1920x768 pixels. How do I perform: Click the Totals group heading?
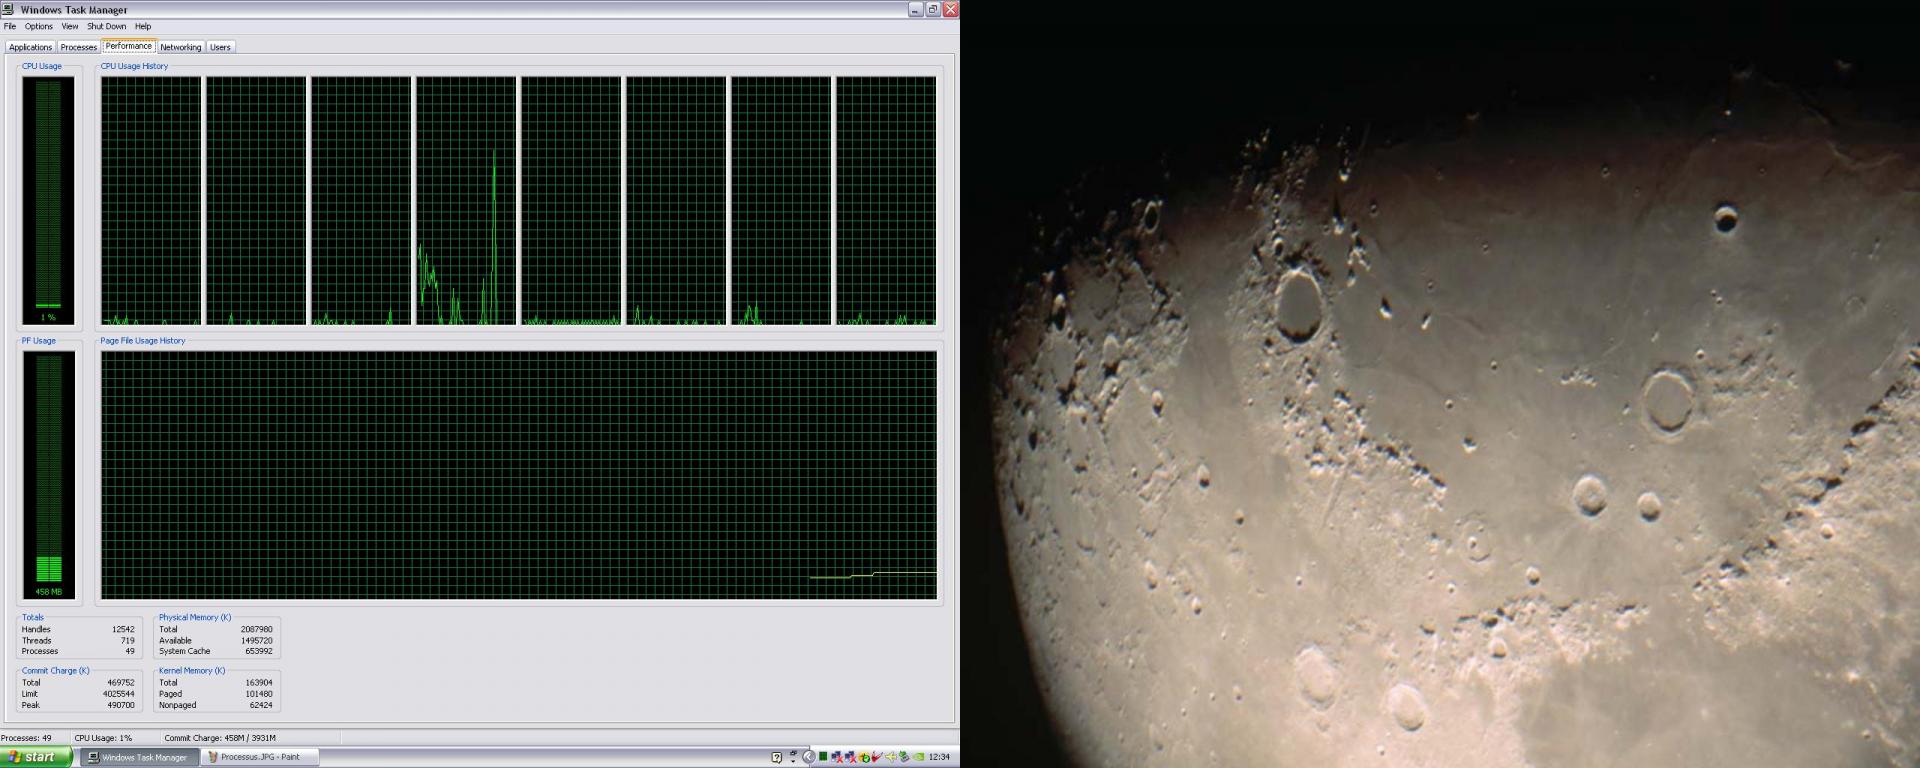coord(33,618)
